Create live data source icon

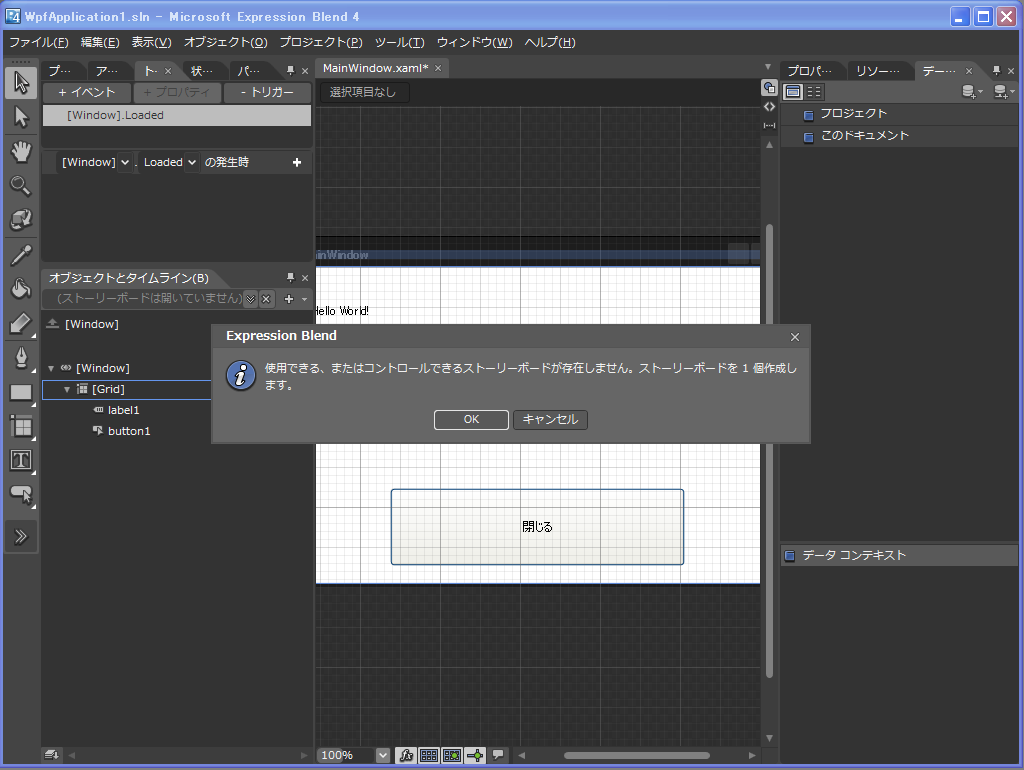1004,92
